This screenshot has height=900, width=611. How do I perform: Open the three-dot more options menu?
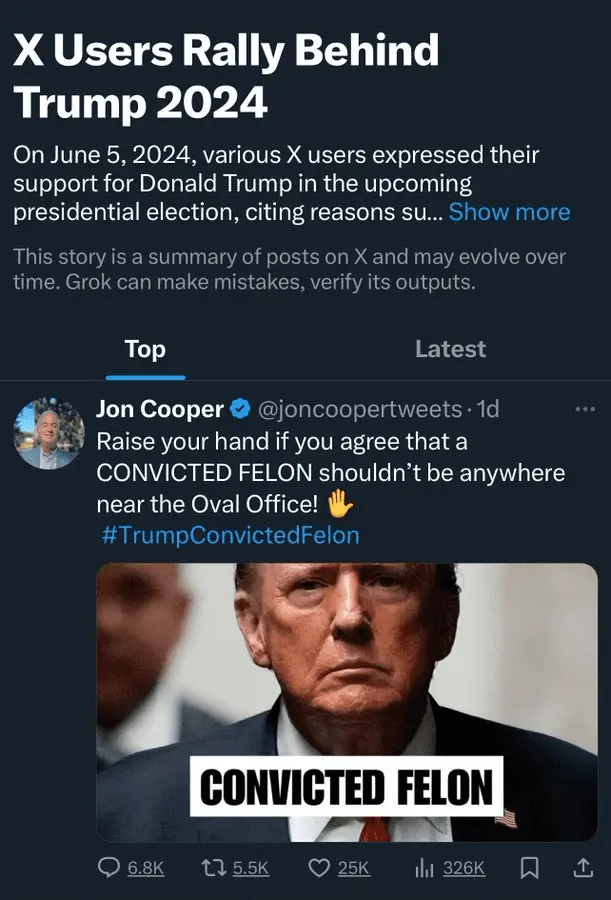585,409
